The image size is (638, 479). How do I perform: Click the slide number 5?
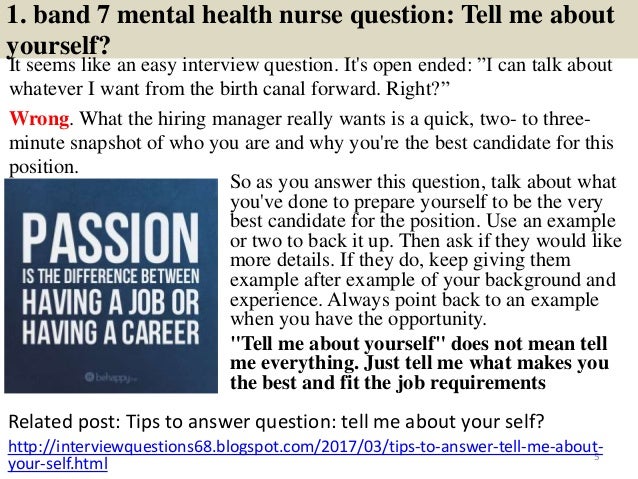(595, 459)
